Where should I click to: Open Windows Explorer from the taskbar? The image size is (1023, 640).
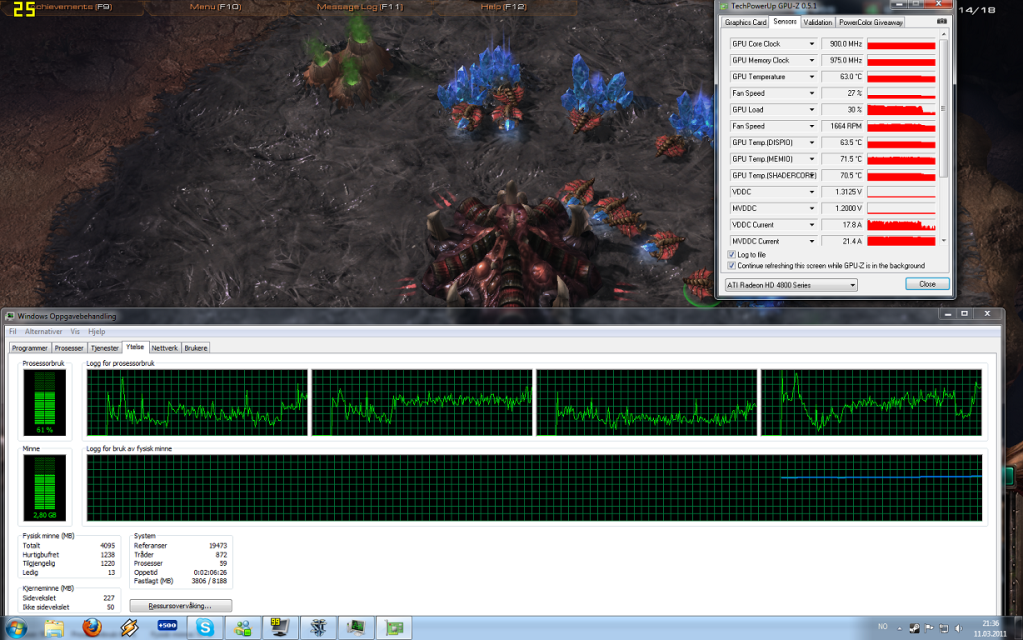[54, 628]
